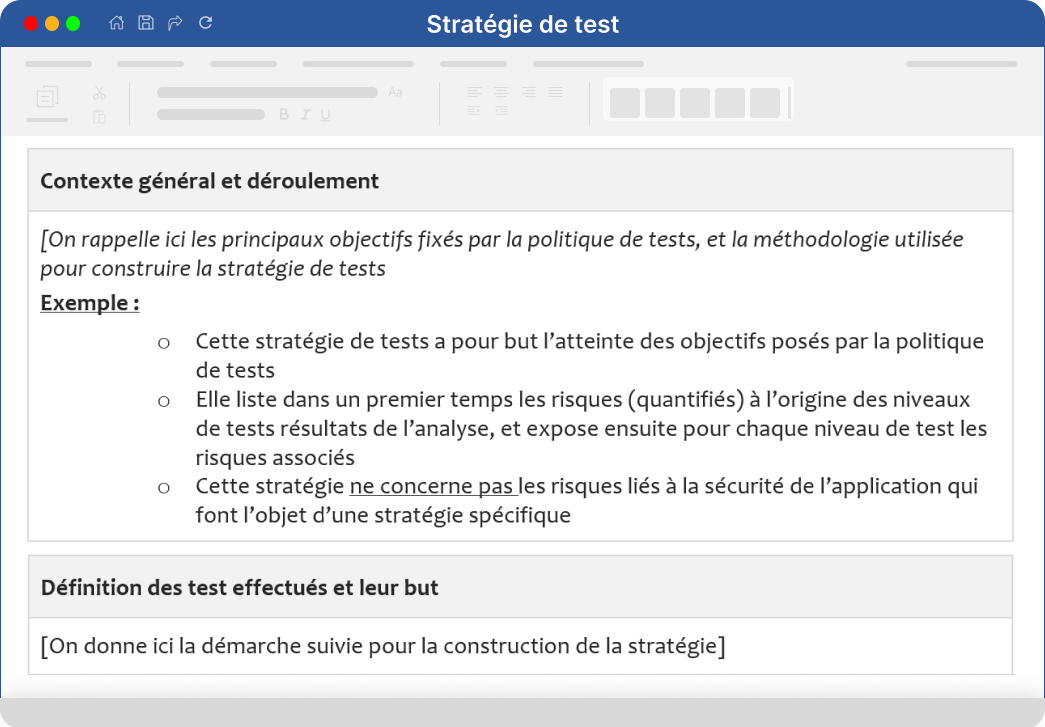This screenshot has height=727, width=1045.
Task: Toggle italic formatting I button
Action: [305, 115]
